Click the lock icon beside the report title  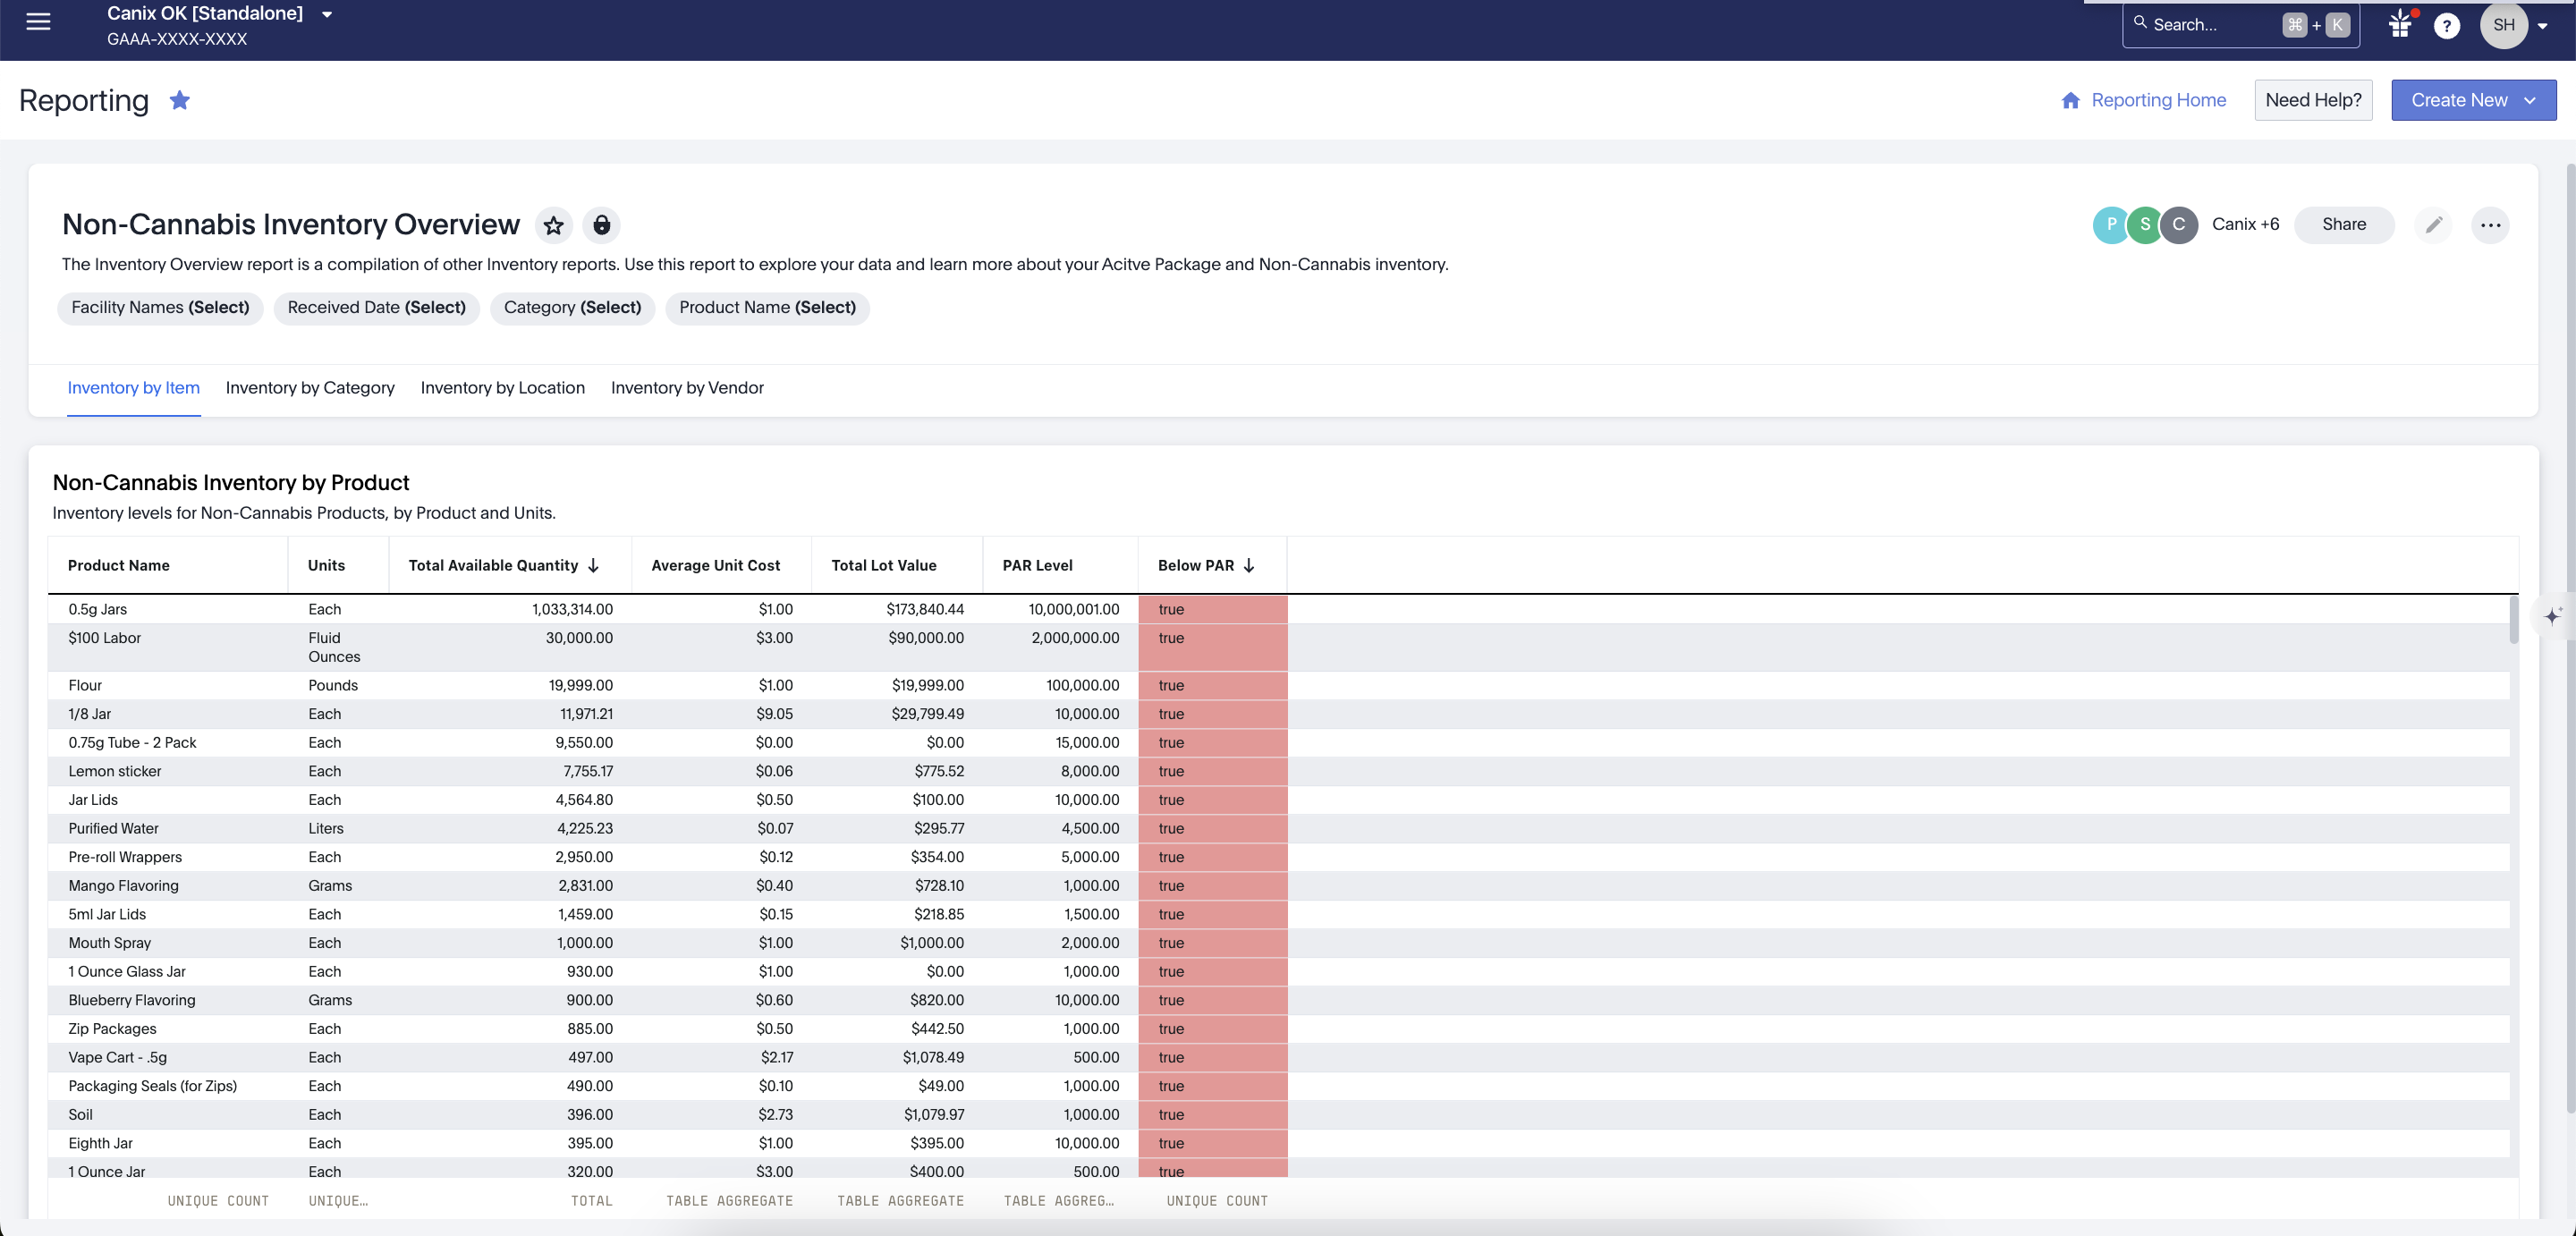click(x=601, y=225)
